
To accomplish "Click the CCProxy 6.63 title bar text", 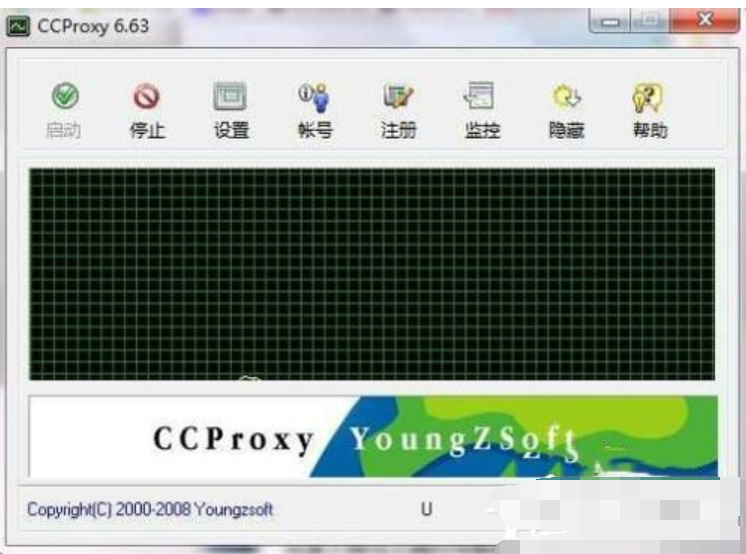I will pos(92,26).
